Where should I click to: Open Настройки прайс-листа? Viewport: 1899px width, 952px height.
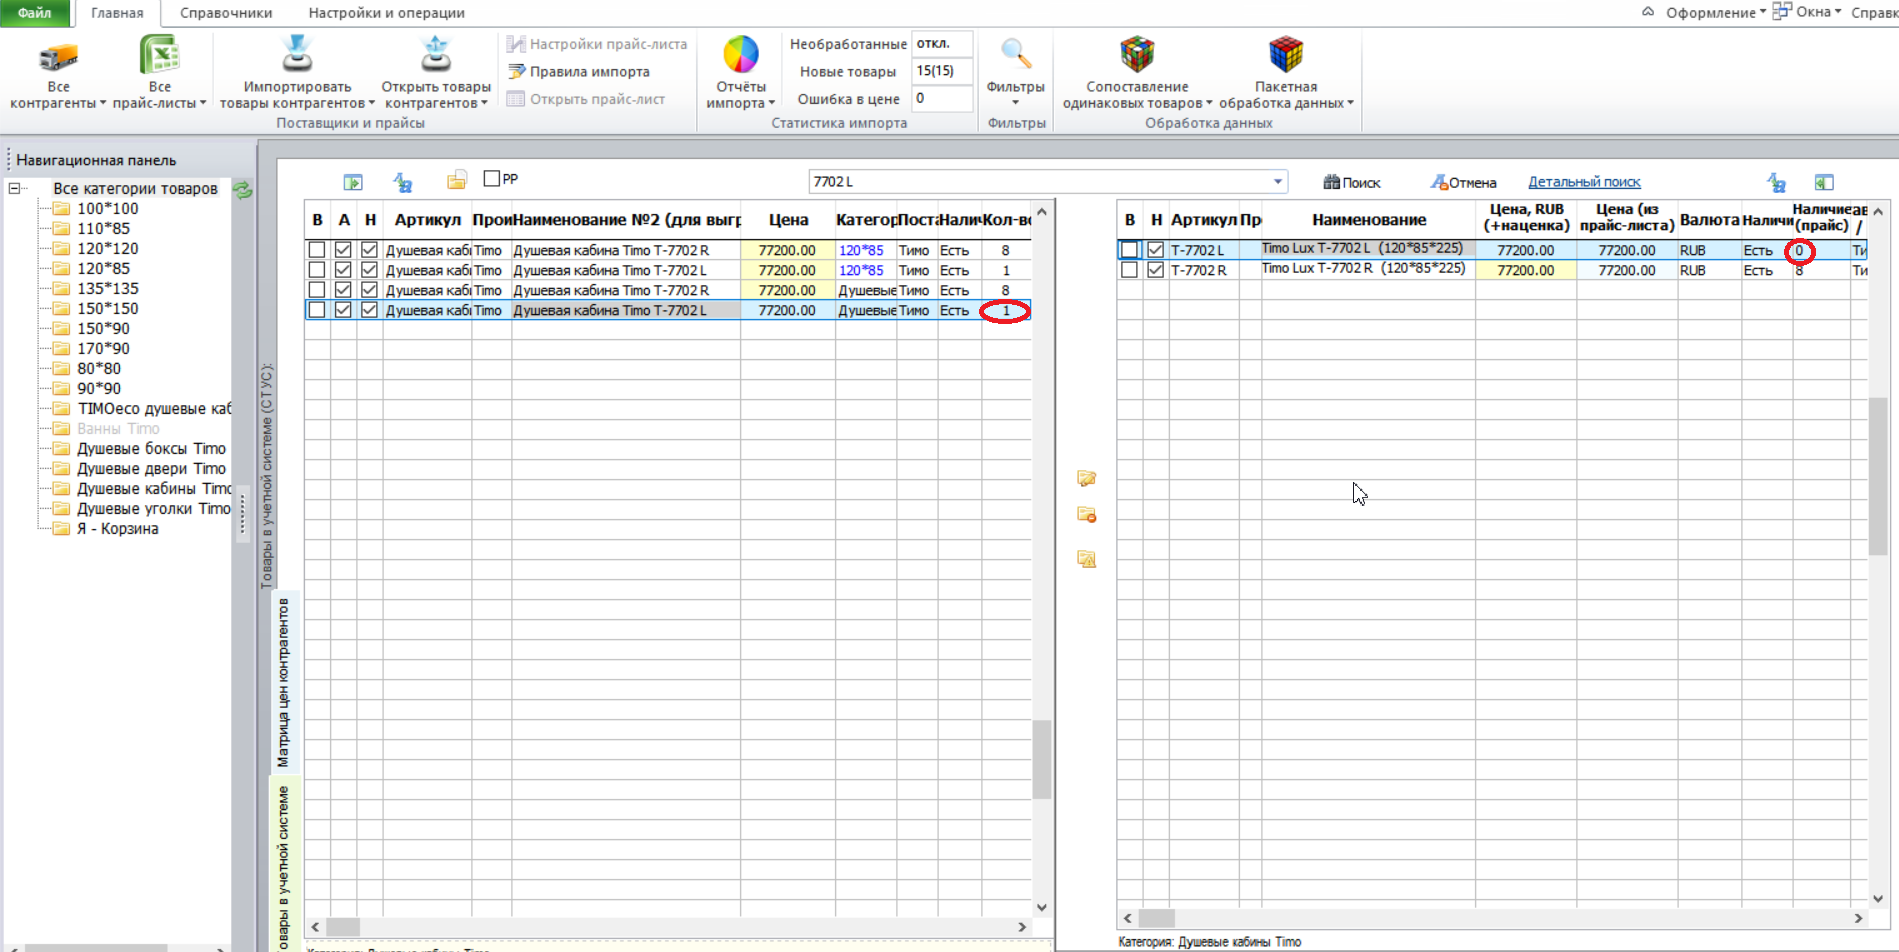pos(597,44)
